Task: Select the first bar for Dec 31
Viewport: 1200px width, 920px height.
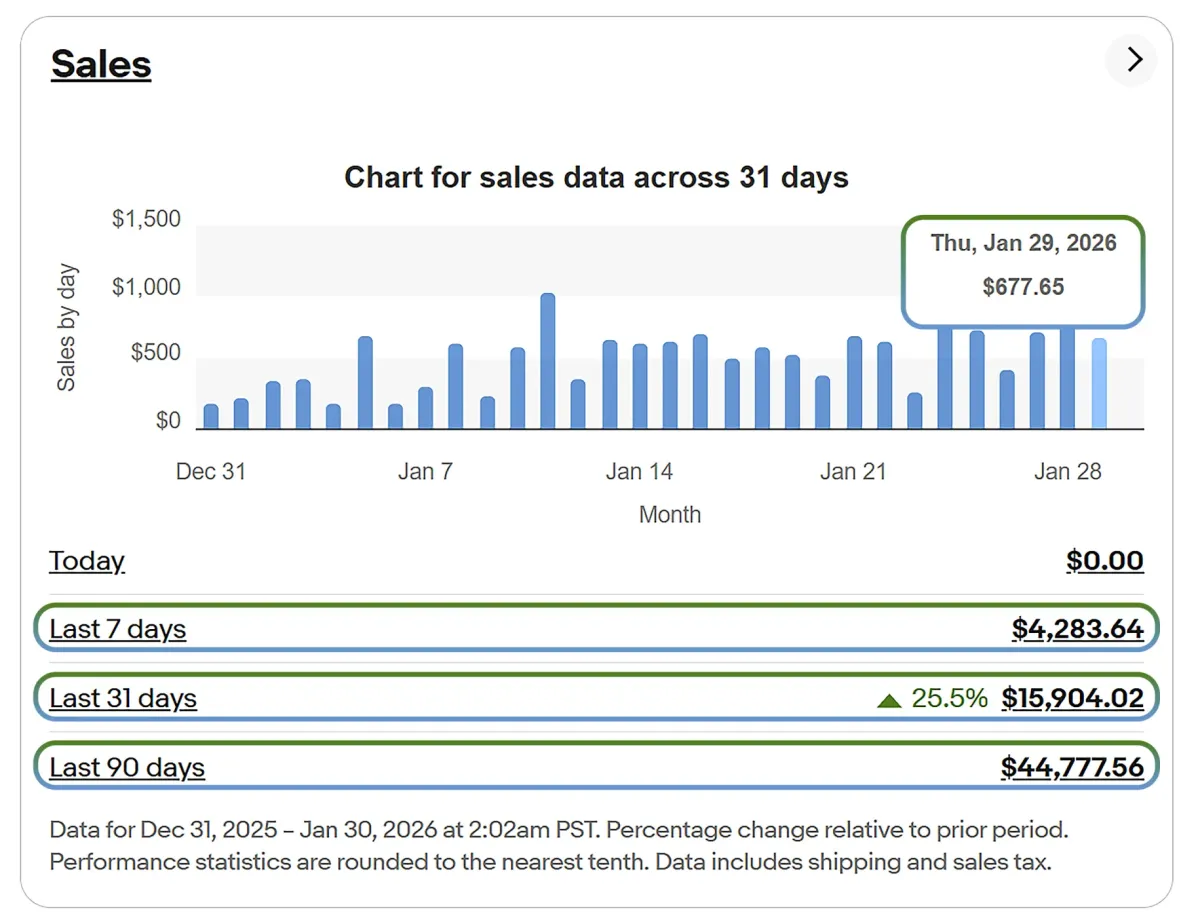Action: (x=211, y=417)
